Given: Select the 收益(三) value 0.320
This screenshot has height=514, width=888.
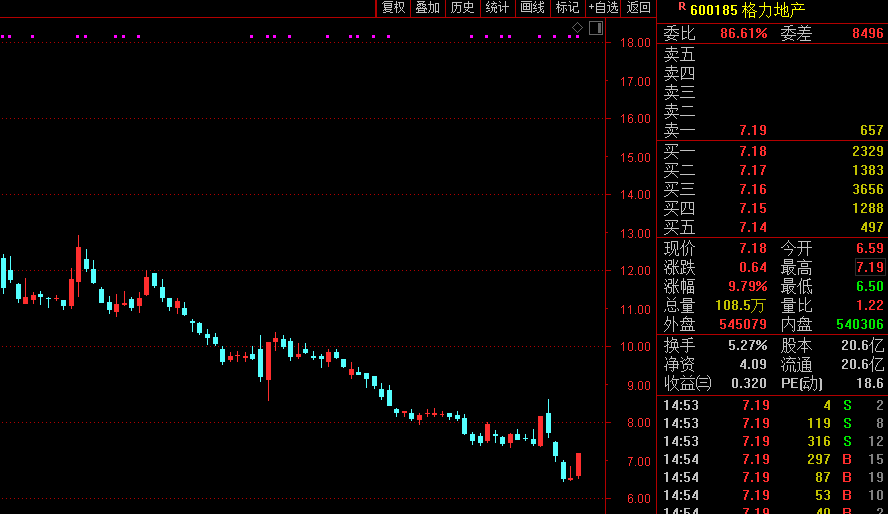Looking at the screenshot, I should 749,384.
